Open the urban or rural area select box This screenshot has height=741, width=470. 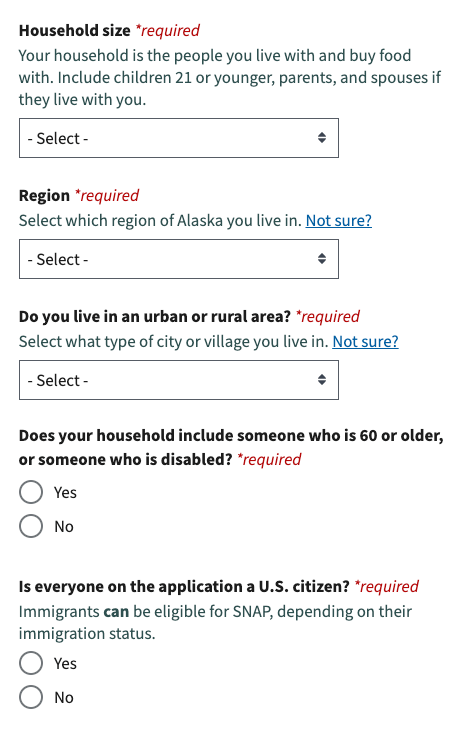tap(179, 380)
